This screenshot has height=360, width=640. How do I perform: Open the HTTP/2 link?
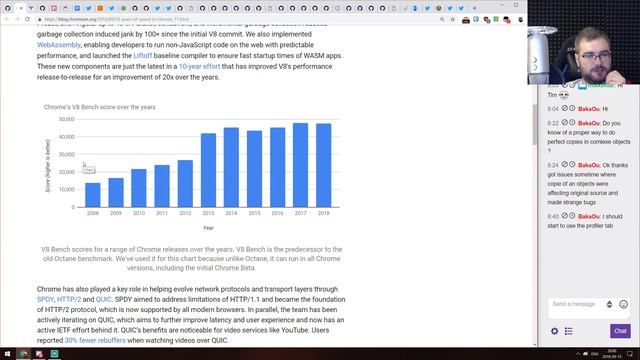[x=69, y=299]
